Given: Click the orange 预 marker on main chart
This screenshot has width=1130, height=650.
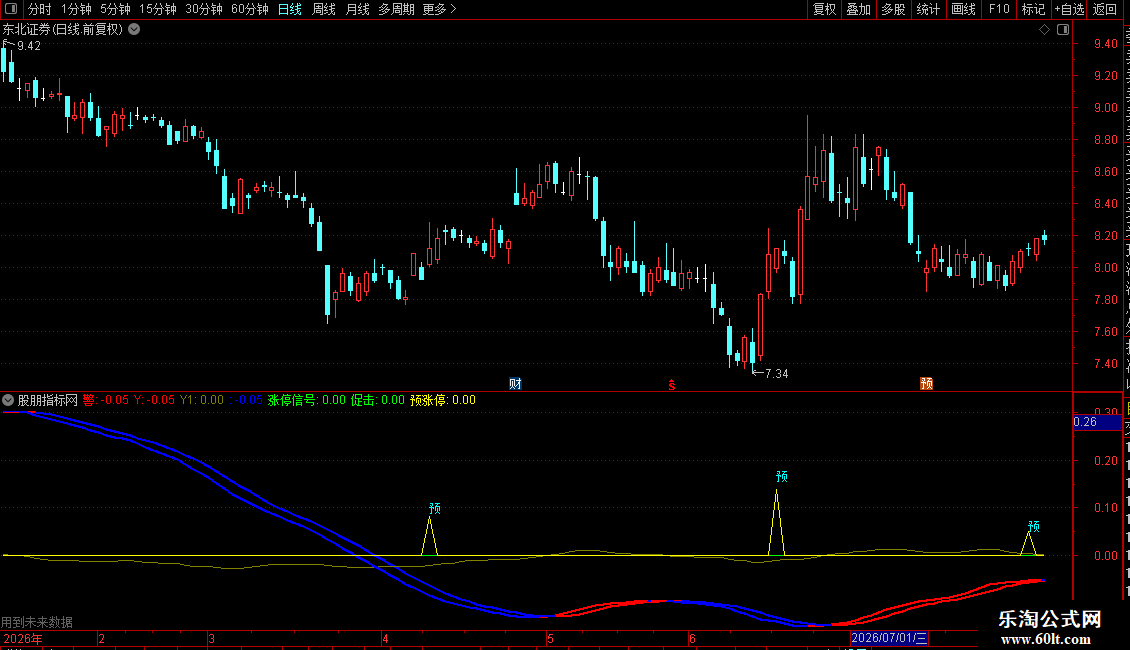Looking at the screenshot, I should click(x=927, y=383).
